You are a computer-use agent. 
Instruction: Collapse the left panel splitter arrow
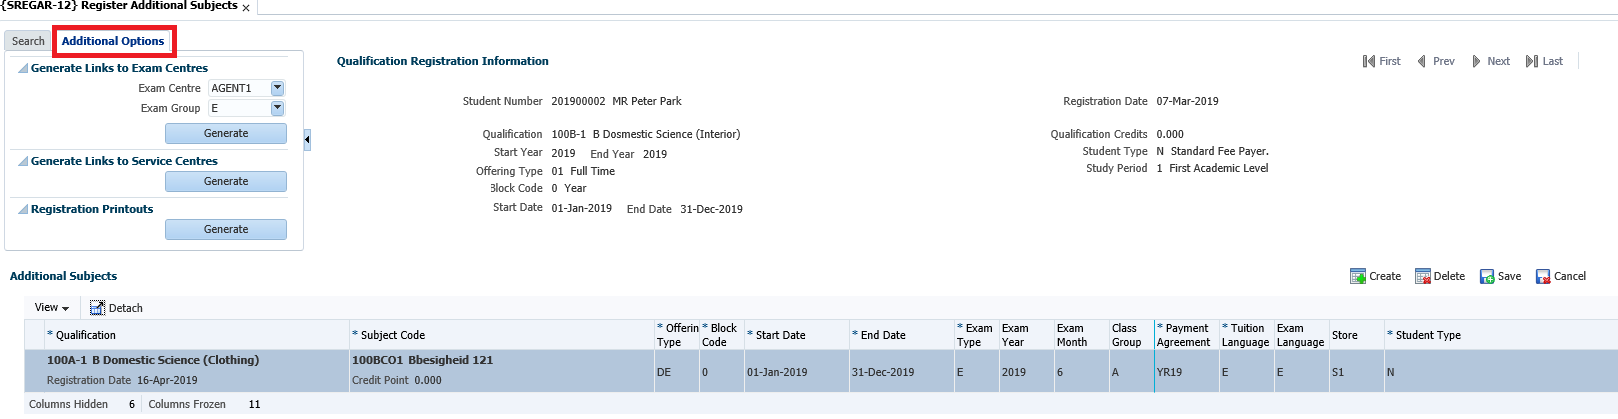point(307,140)
